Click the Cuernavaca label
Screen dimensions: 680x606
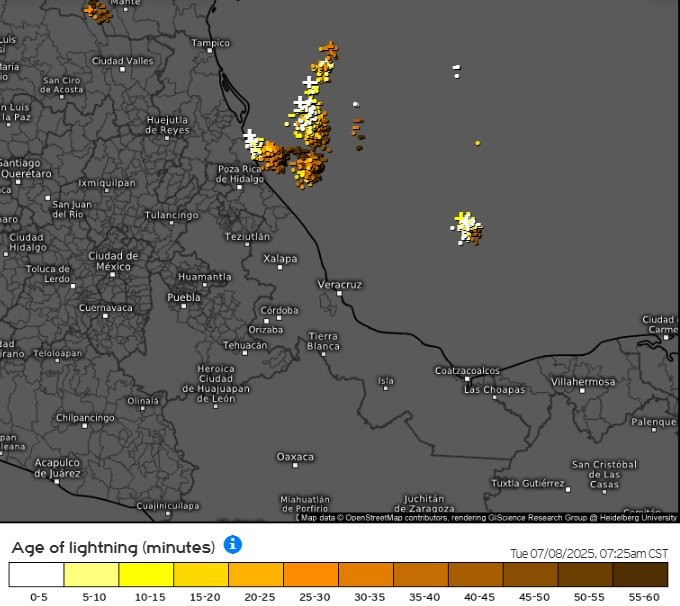(x=106, y=308)
